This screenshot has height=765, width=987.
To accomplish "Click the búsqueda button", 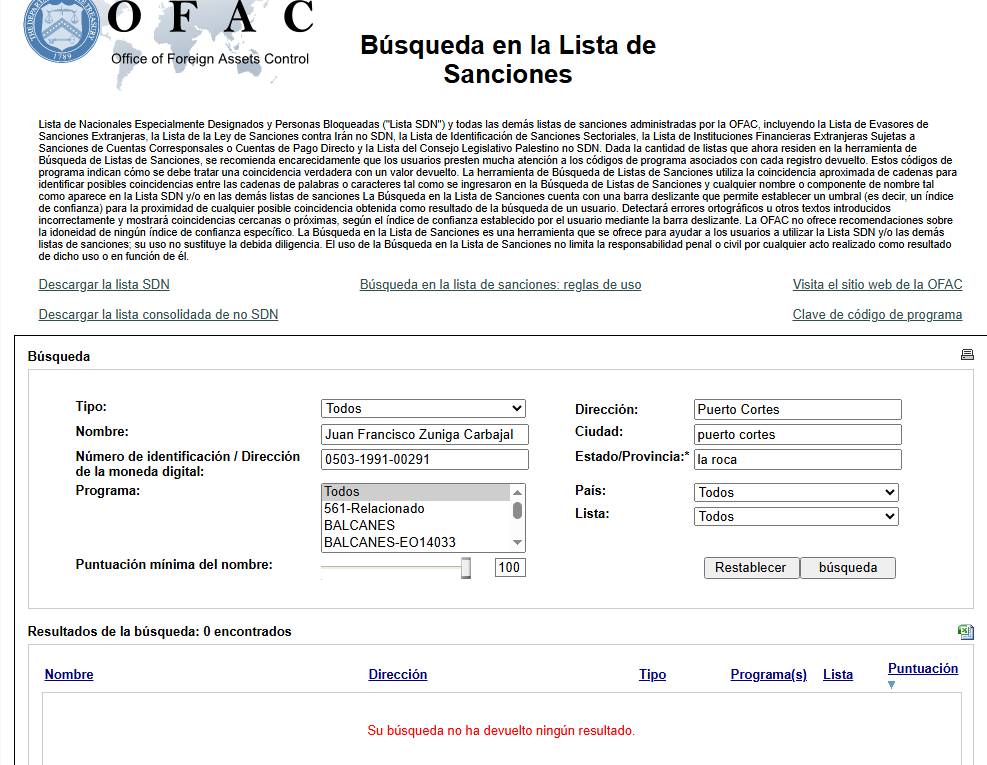I will (847, 568).
